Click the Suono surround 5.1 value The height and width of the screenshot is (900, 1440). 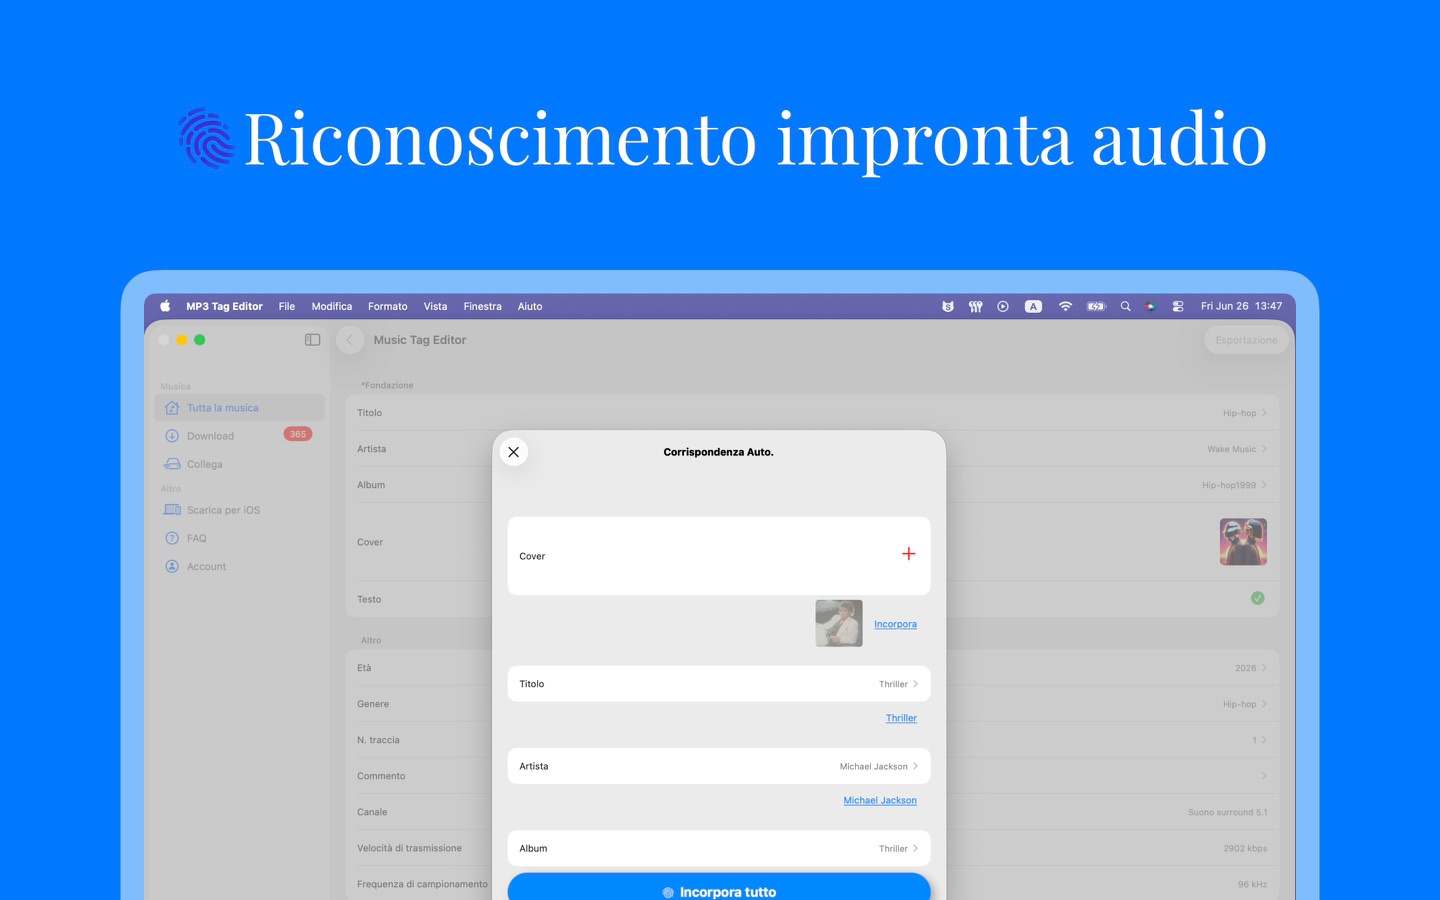1227,812
